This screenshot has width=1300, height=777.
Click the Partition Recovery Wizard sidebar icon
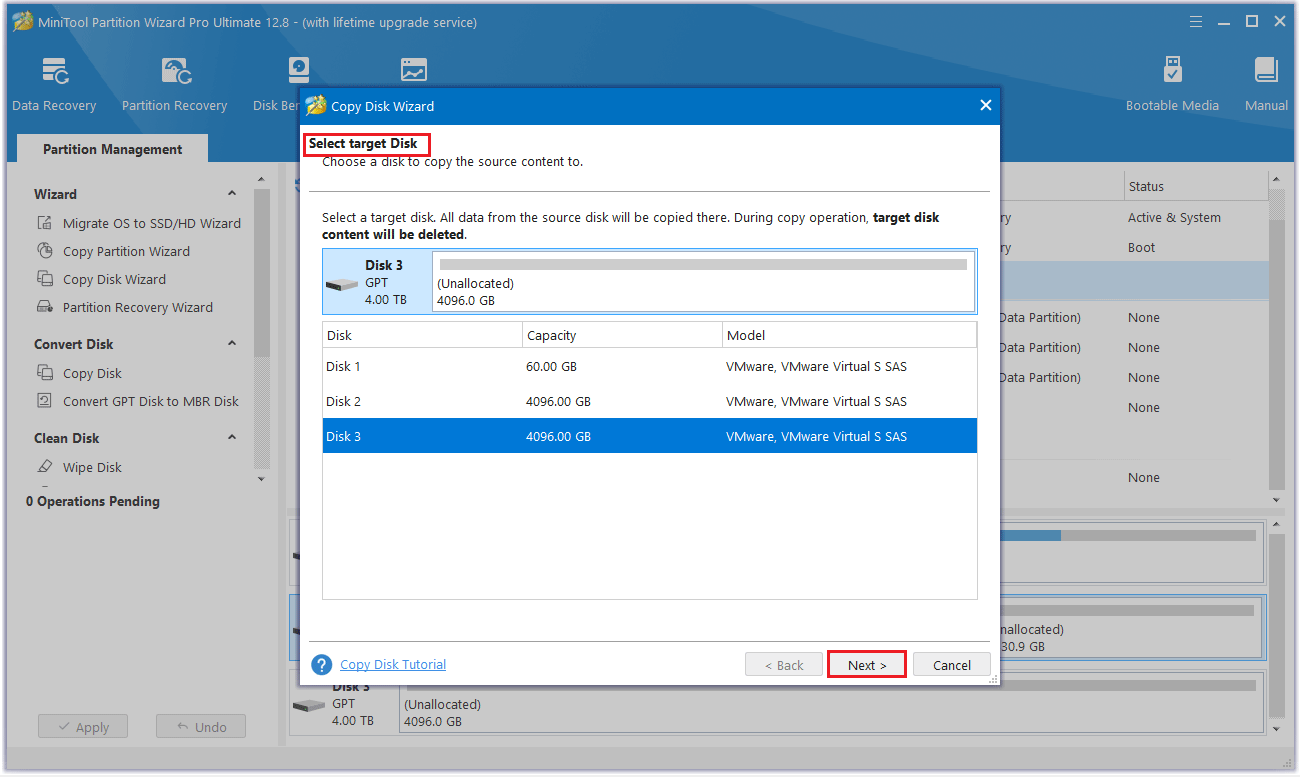(x=45, y=307)
